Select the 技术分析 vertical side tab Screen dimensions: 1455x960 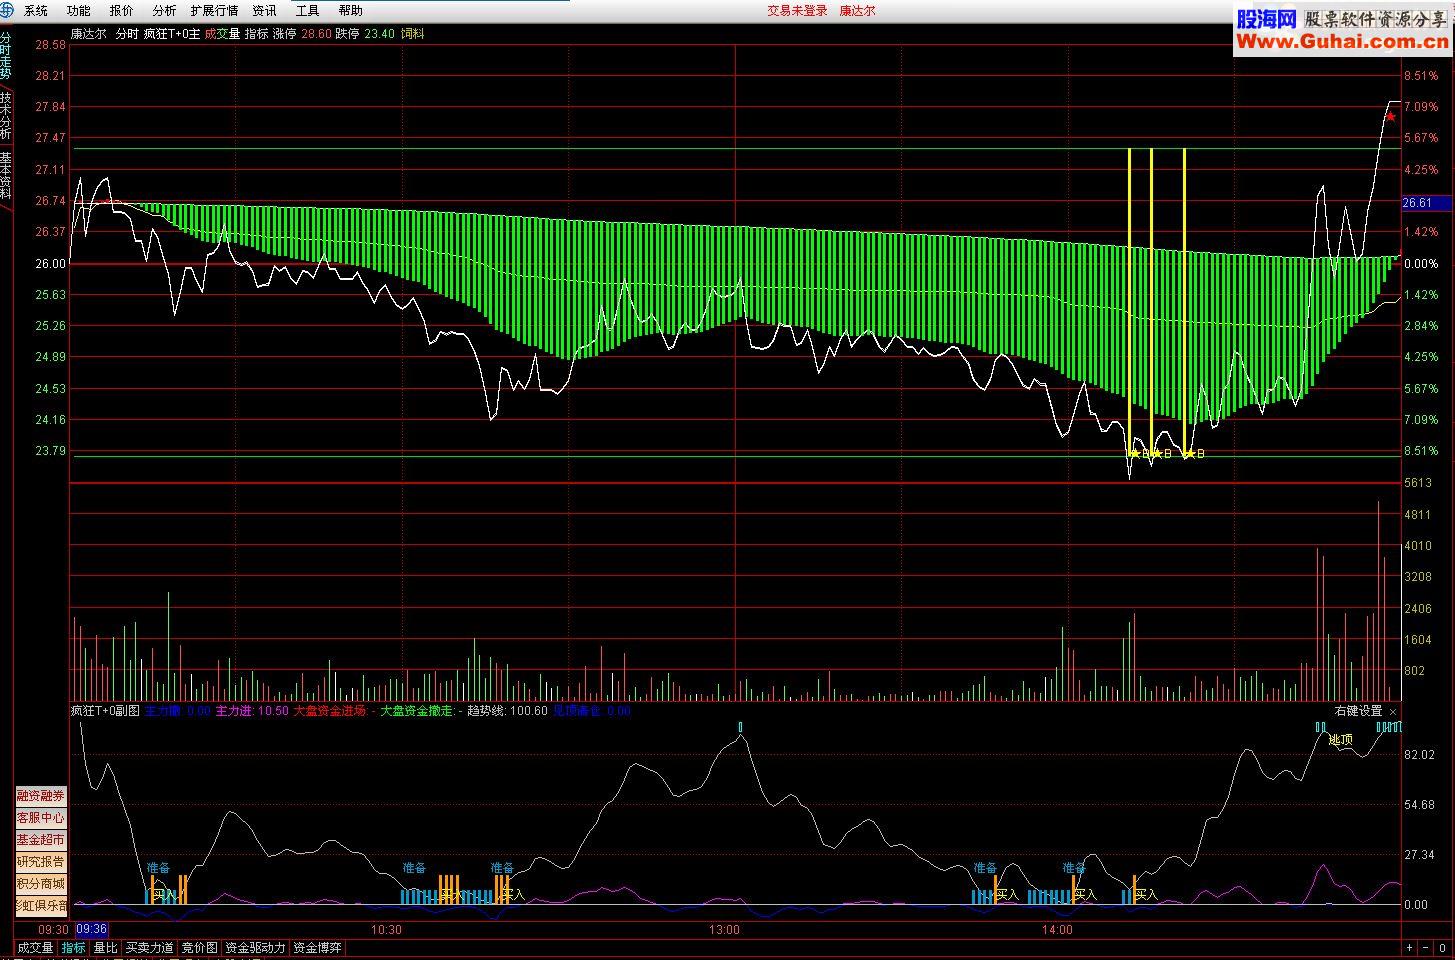click(x=6, y=116)
